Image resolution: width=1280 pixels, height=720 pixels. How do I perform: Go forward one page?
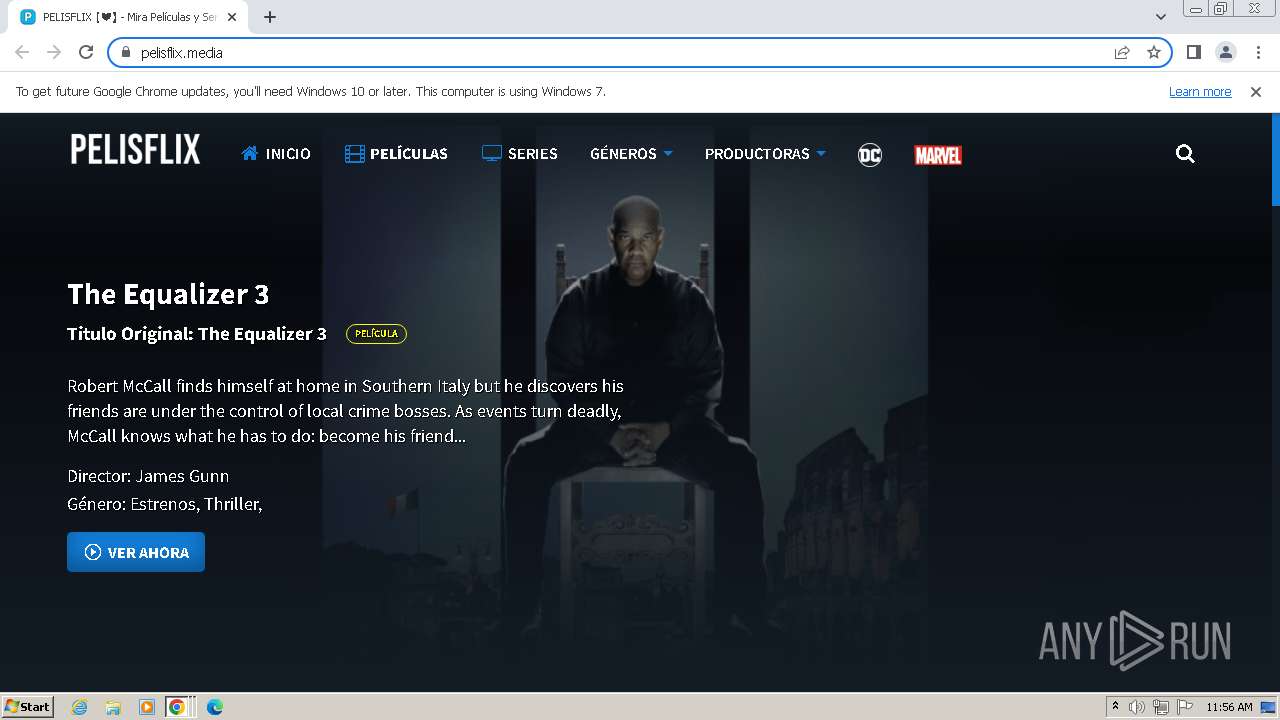pos(54,52)
